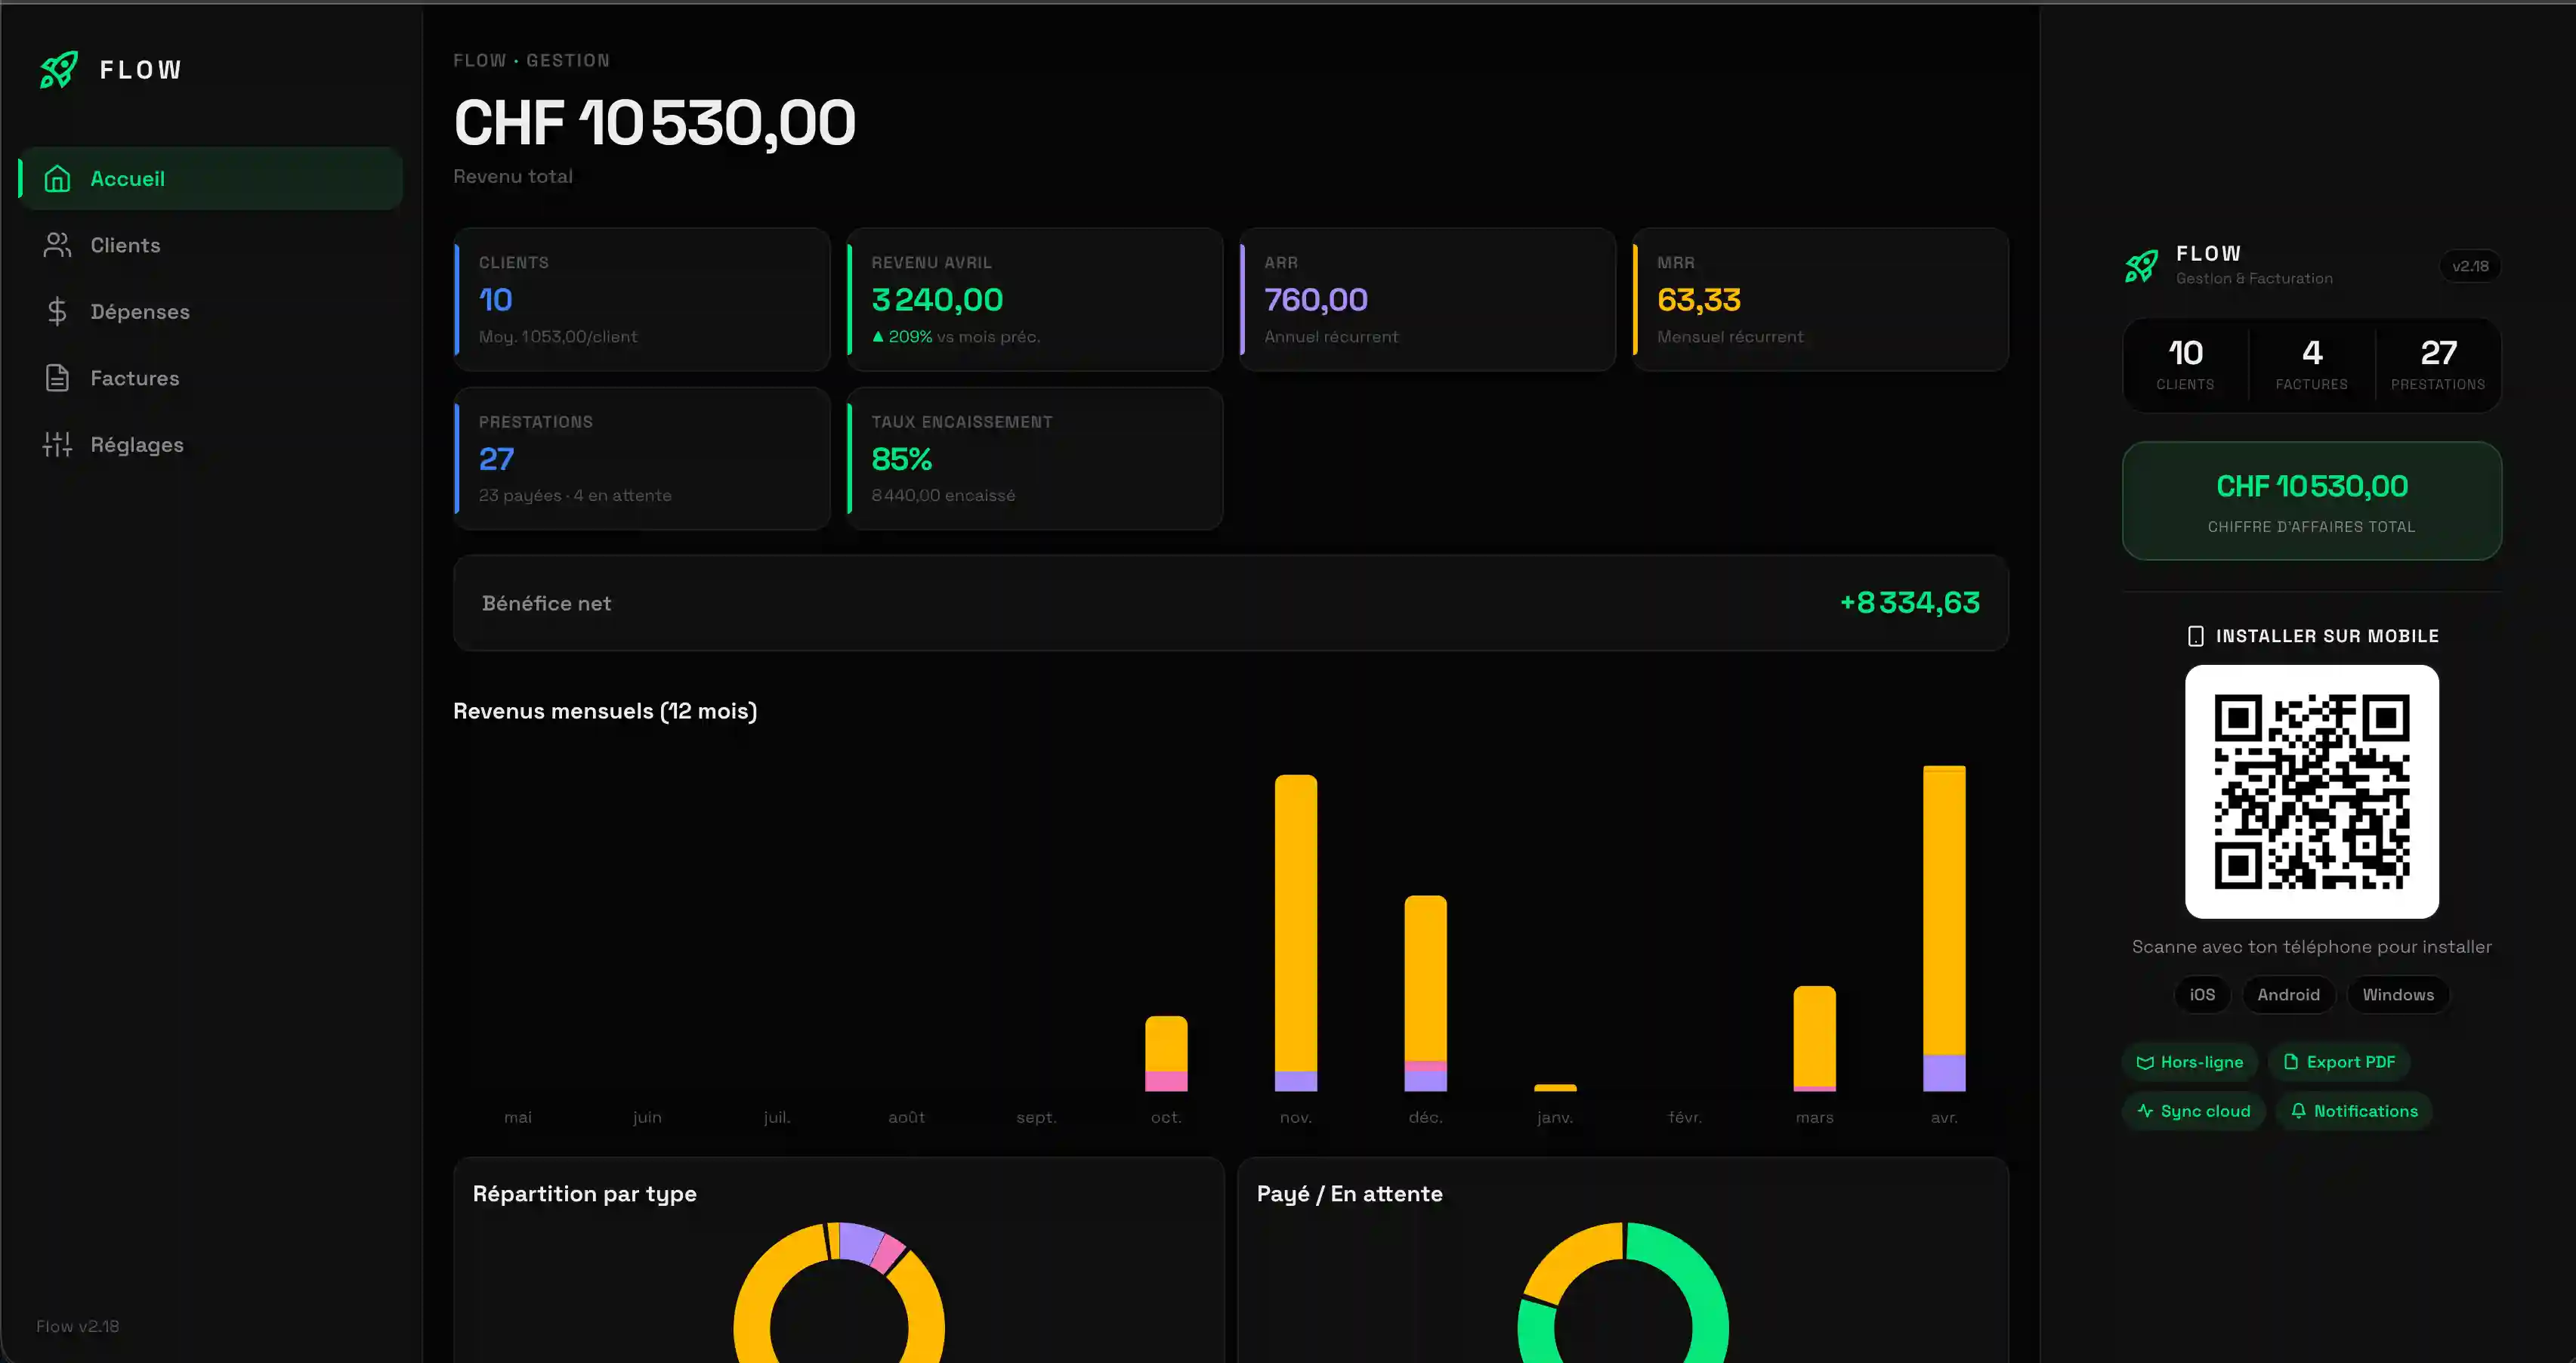The height and width of the screenshot is (1363, 2576).
Task: Click the rocket icon in Flow info panel
Action: 2141,266
